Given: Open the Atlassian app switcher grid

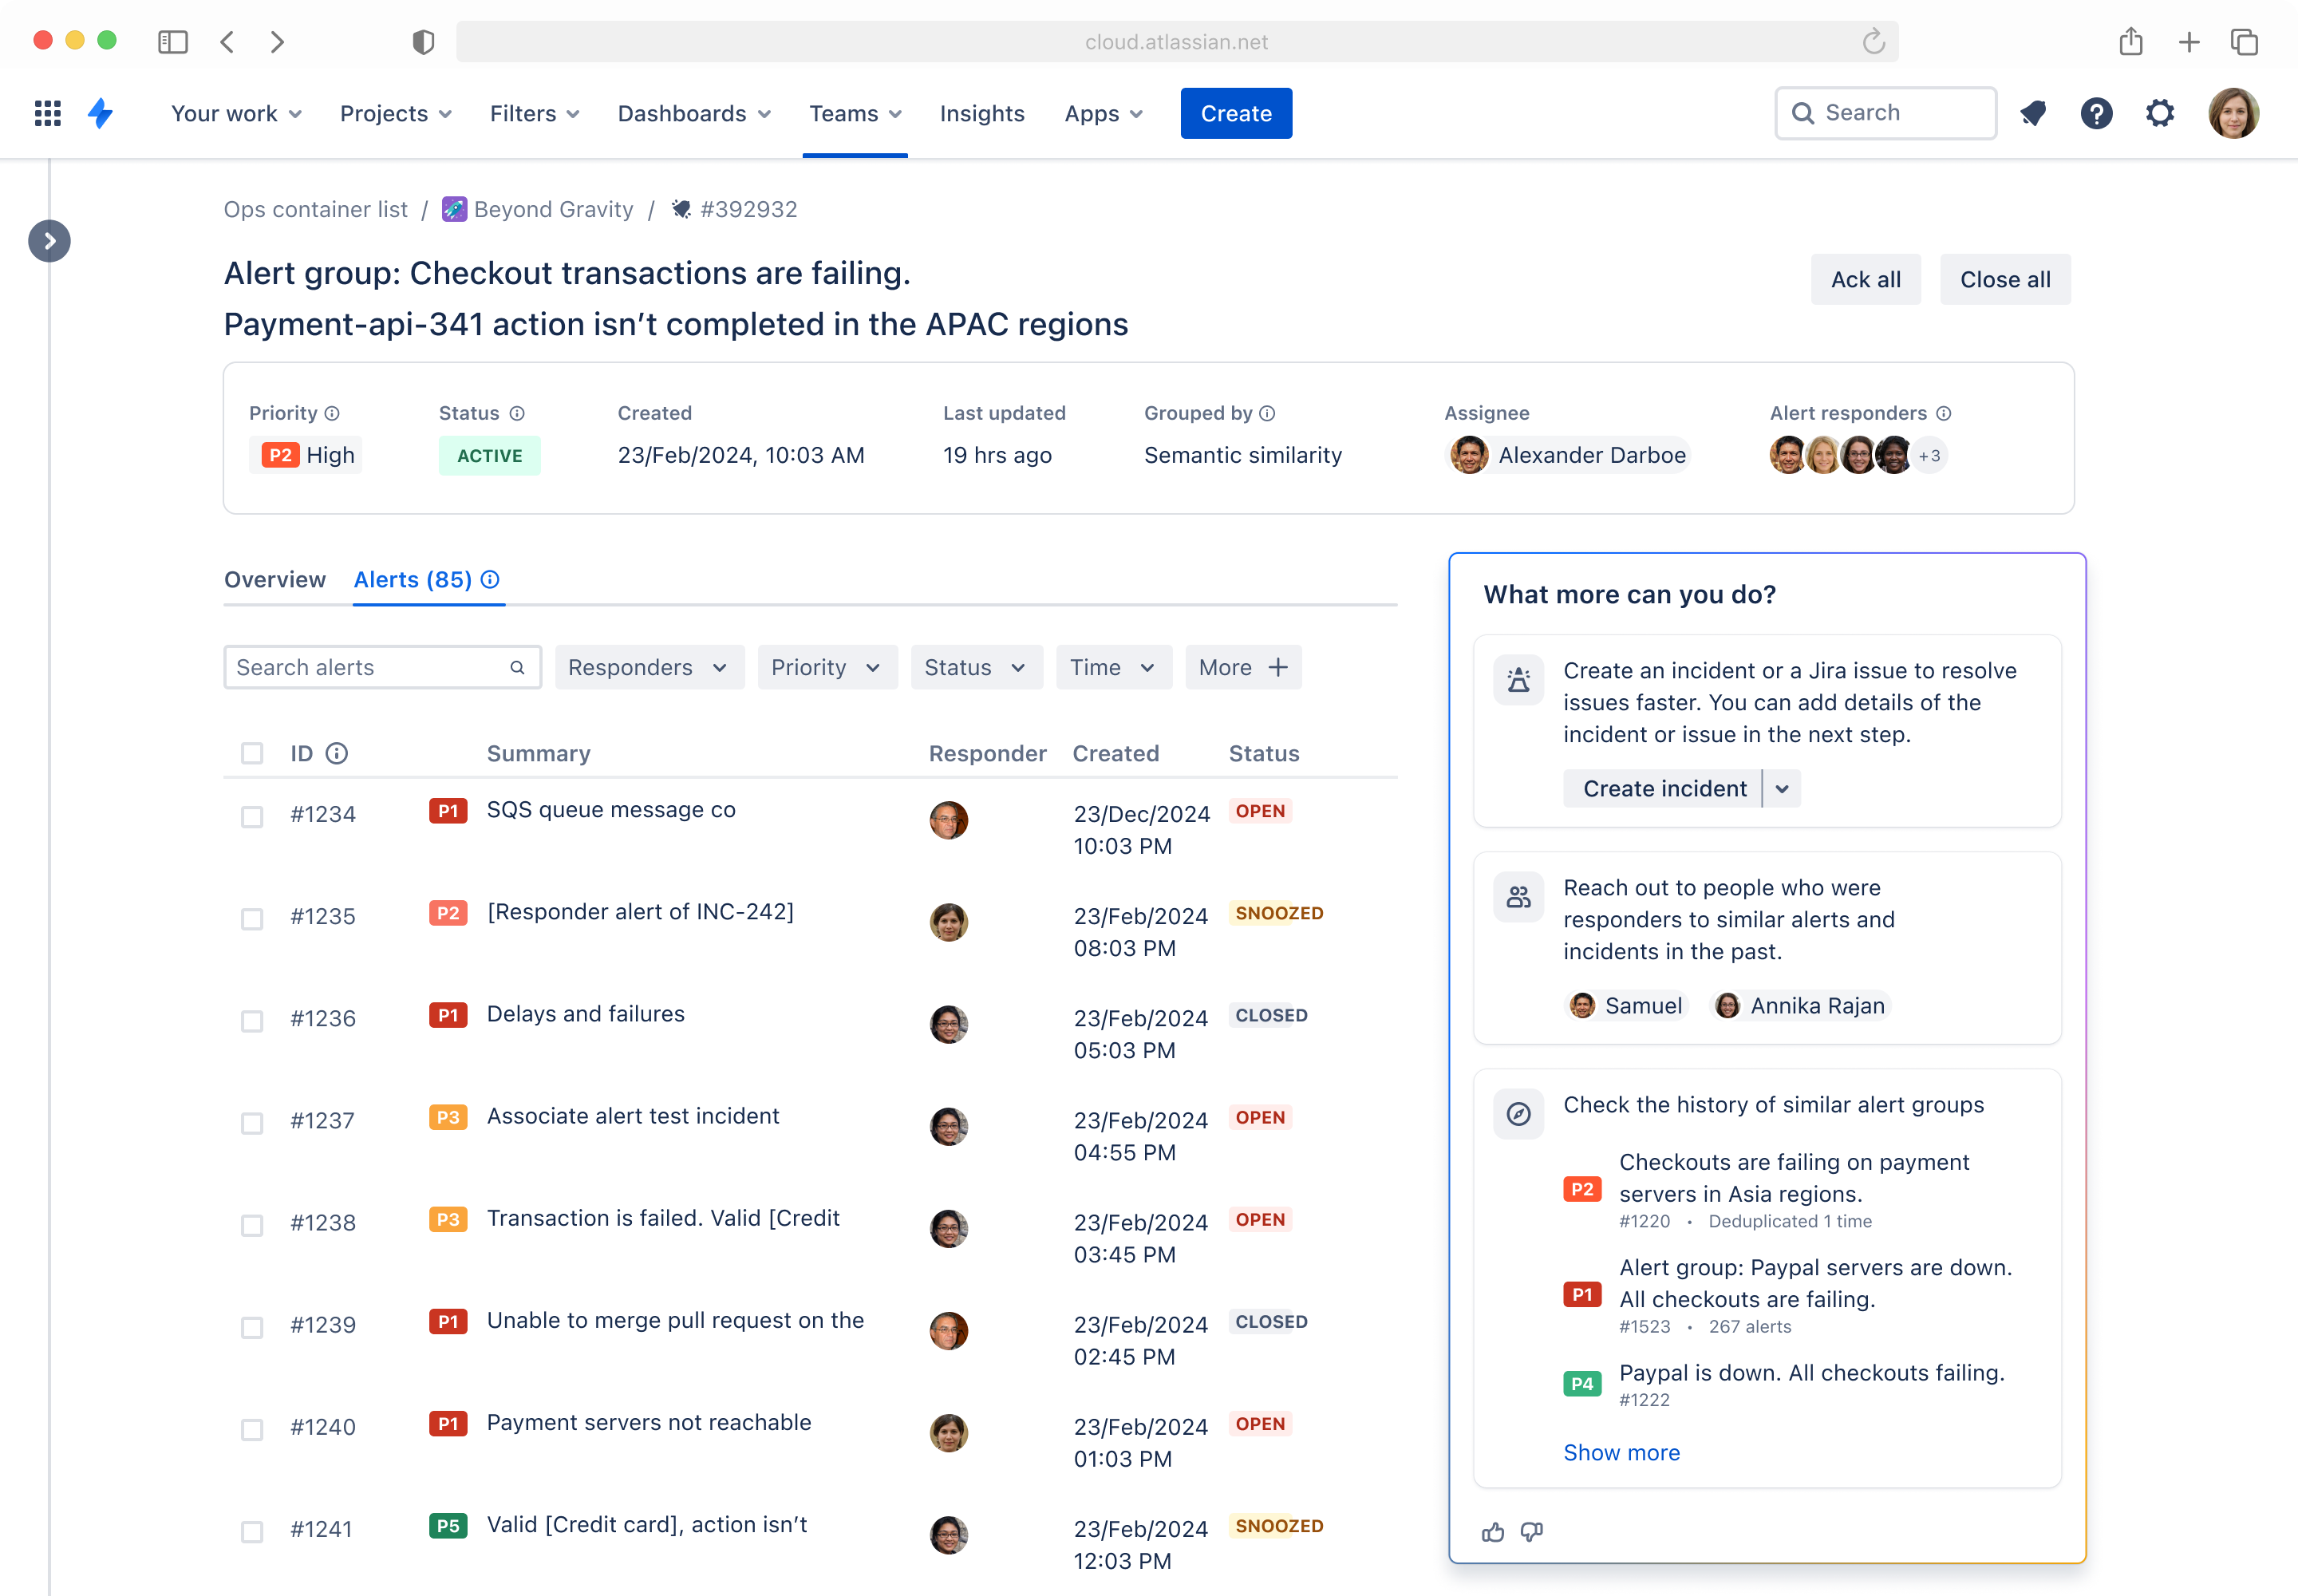Looking at the screenshot, I should (x=47, y=113).
